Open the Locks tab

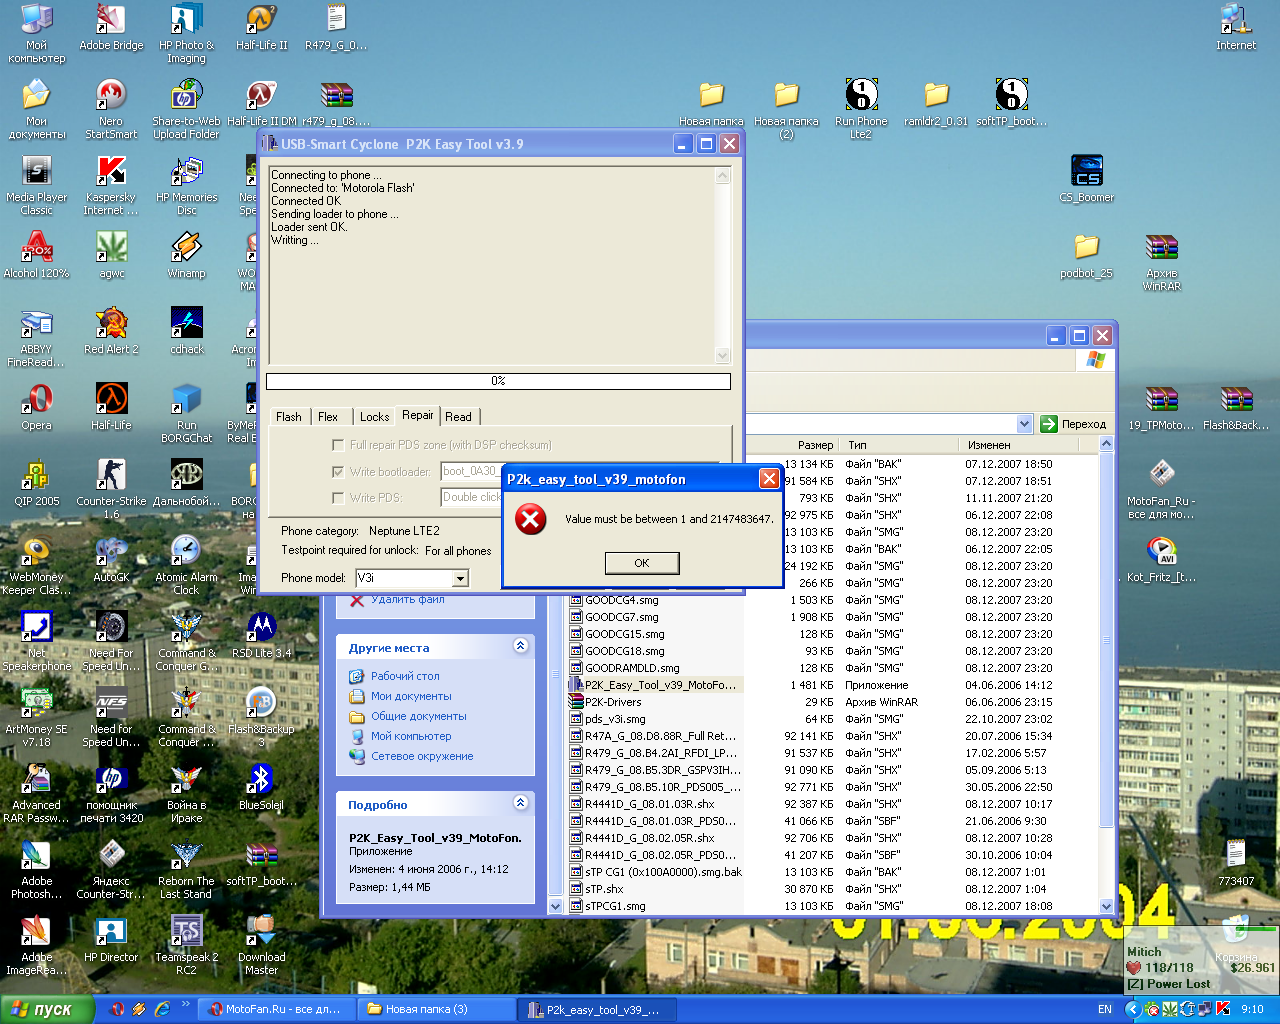tap(375, 417)
